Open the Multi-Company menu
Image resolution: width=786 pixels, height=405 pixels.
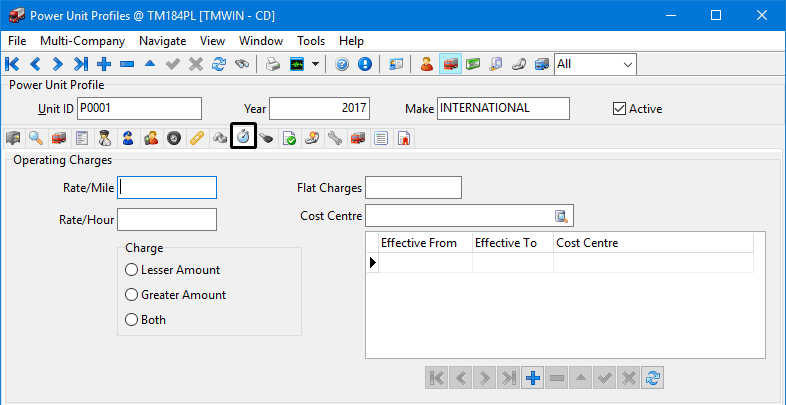pyautogui.click(x=82, y=41)
